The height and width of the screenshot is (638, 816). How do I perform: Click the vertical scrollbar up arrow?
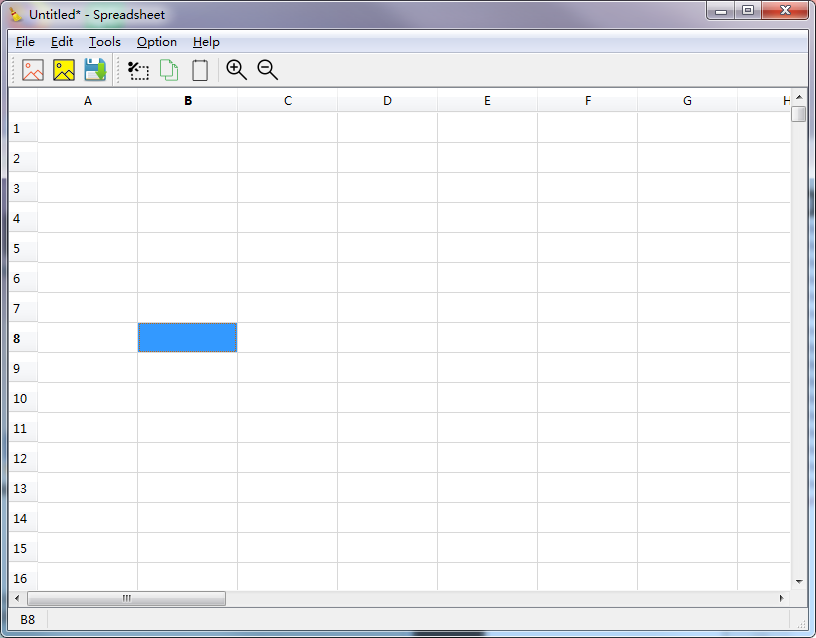pos(799,97)
